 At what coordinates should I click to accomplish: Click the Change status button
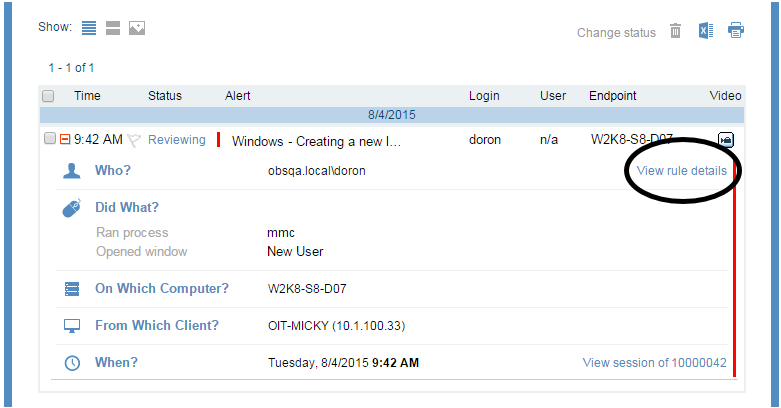tap(616, 33)
